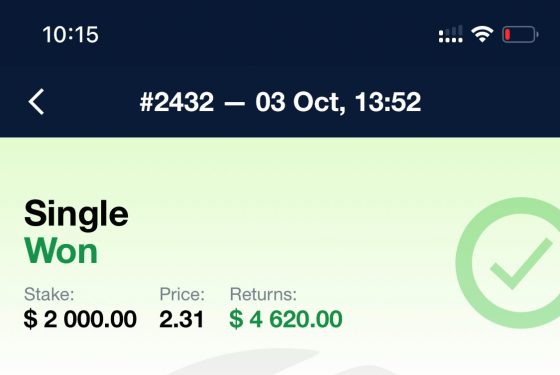Select the returns amount $ 4 620.00
The height and width of the screenshot is (375, 560).
[286, 319]
